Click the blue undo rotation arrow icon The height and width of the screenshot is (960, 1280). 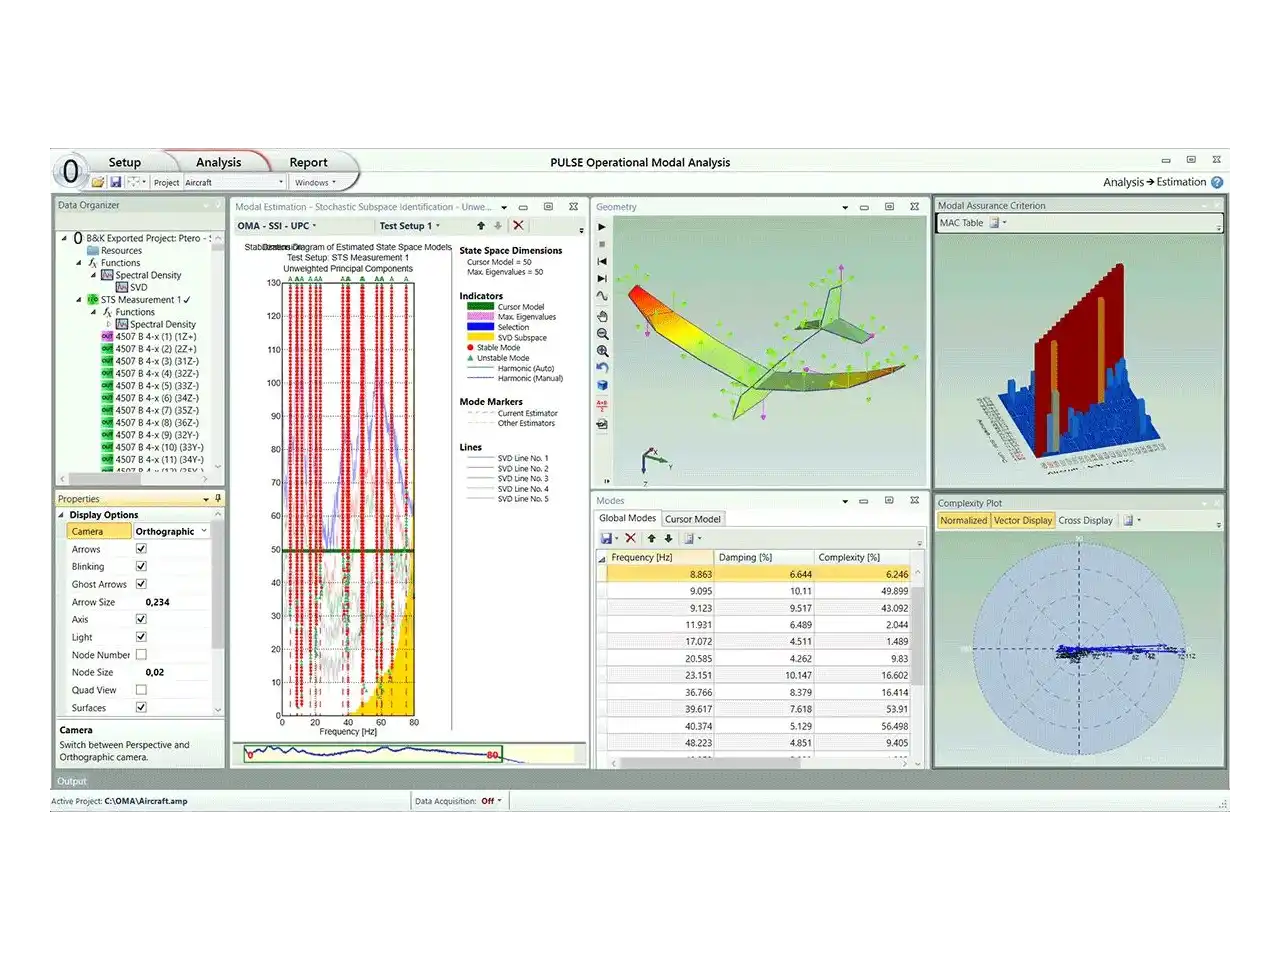[602, 368]
